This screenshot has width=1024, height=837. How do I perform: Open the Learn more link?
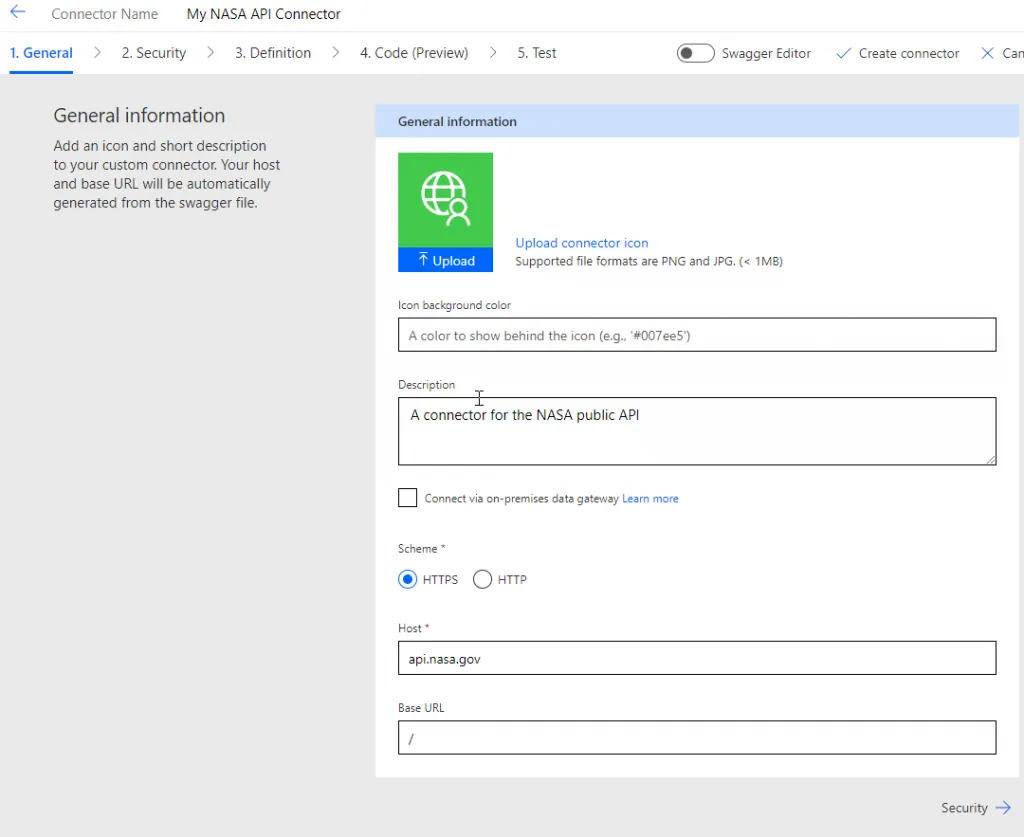click(650, 498)
